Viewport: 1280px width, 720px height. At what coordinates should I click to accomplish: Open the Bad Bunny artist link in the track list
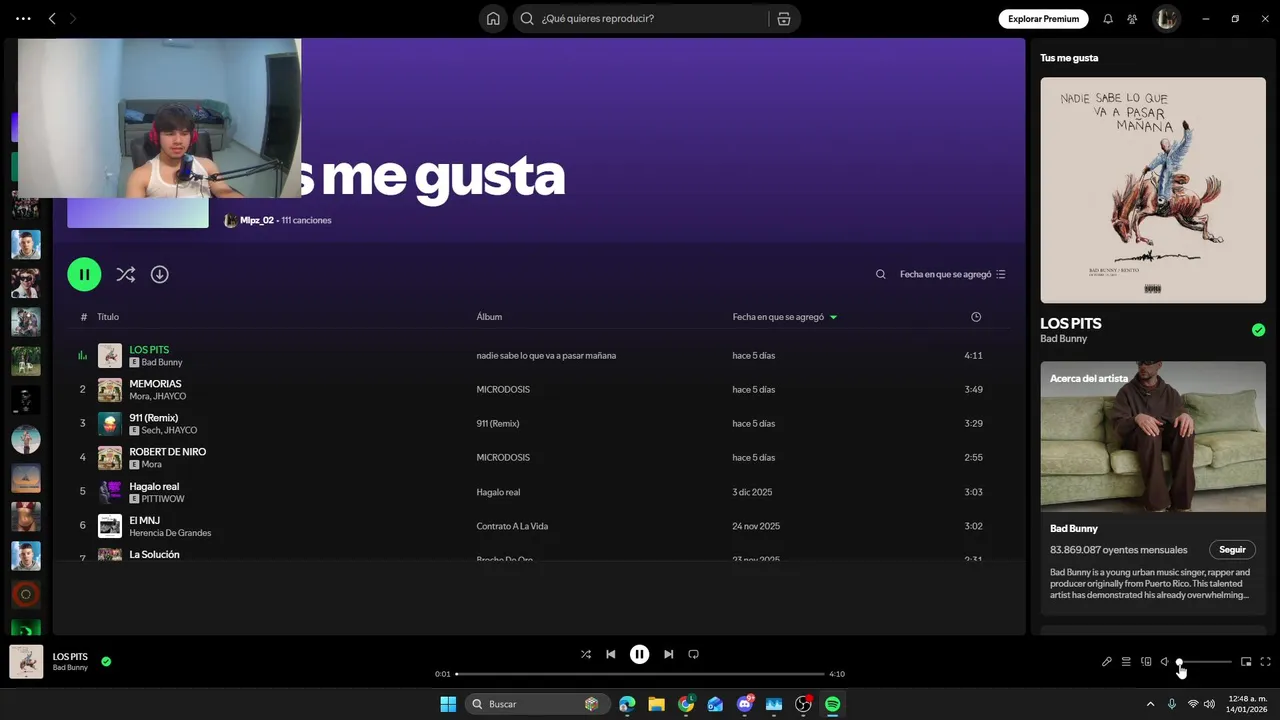tap(162, 362)
